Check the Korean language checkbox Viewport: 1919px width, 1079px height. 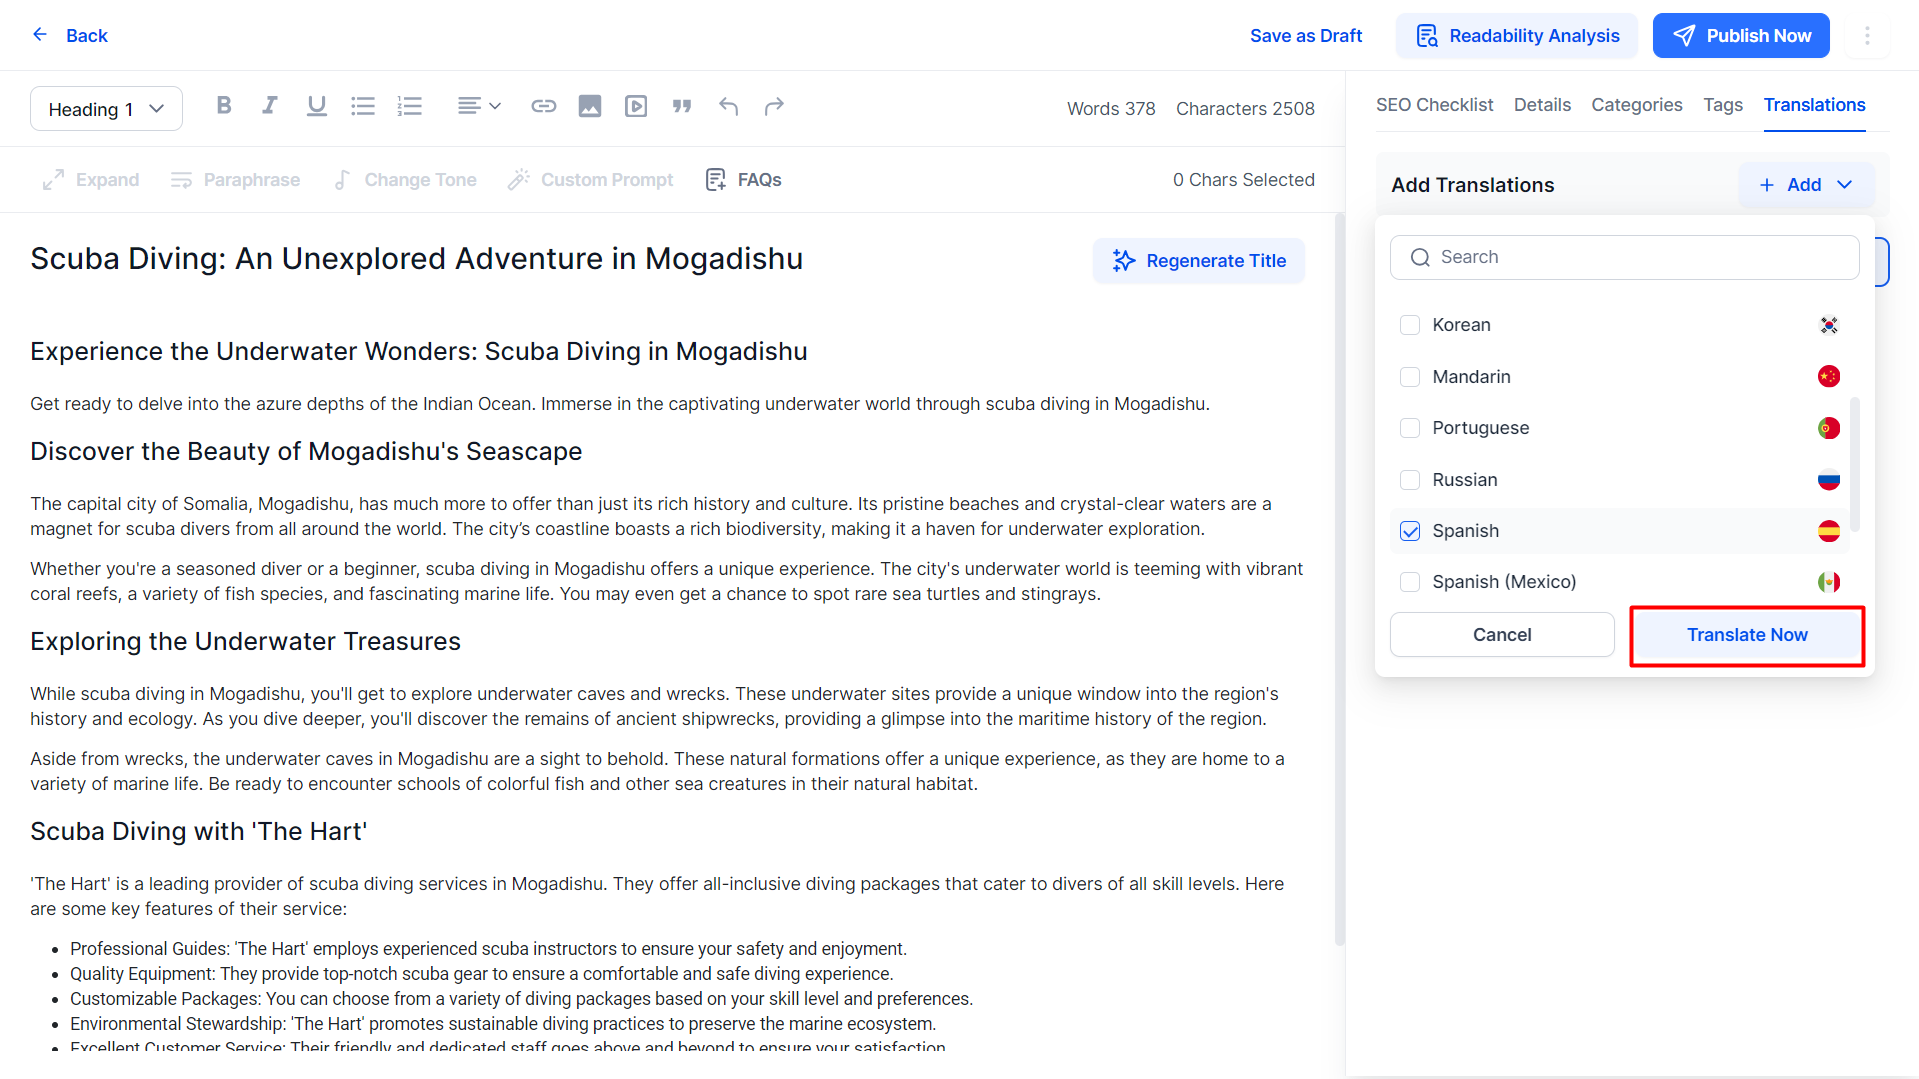1410,325
